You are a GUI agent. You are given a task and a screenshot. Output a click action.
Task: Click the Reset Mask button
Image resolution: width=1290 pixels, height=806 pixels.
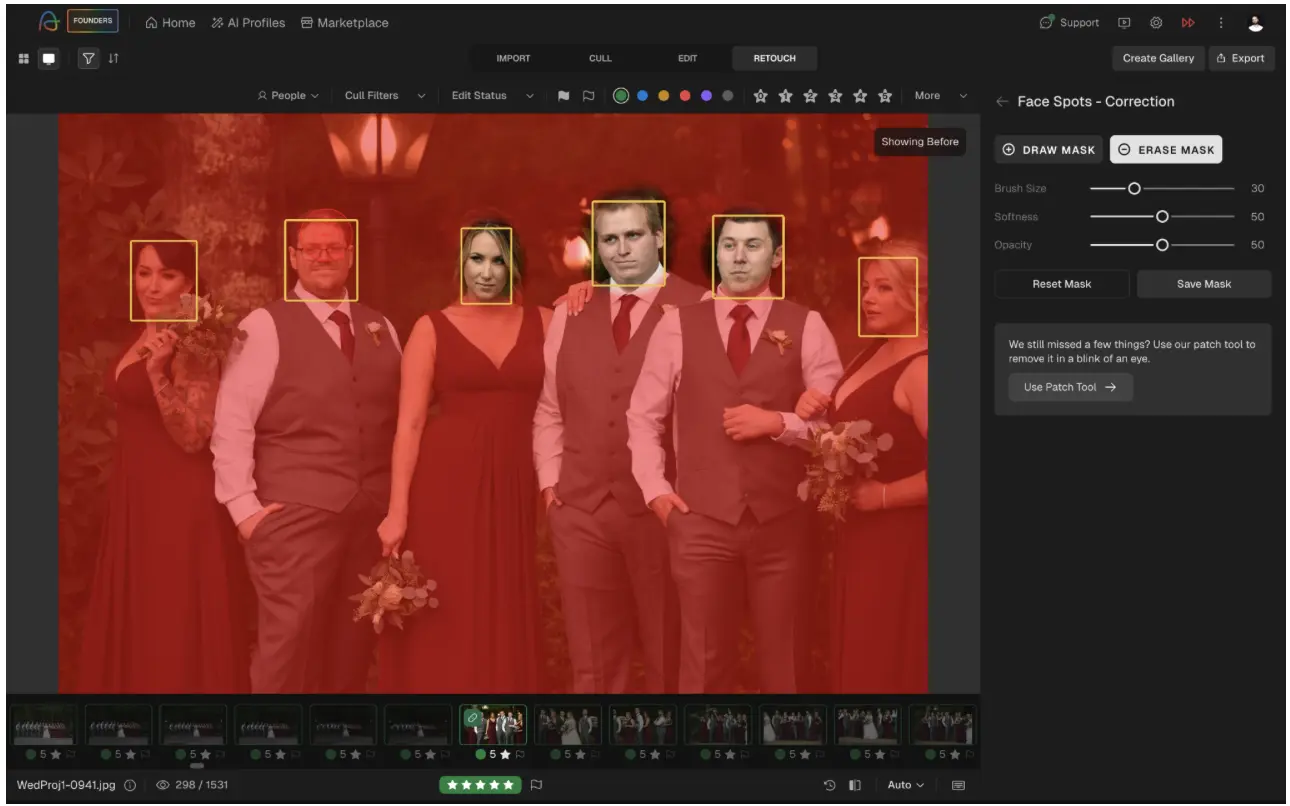coord(1062,284)
